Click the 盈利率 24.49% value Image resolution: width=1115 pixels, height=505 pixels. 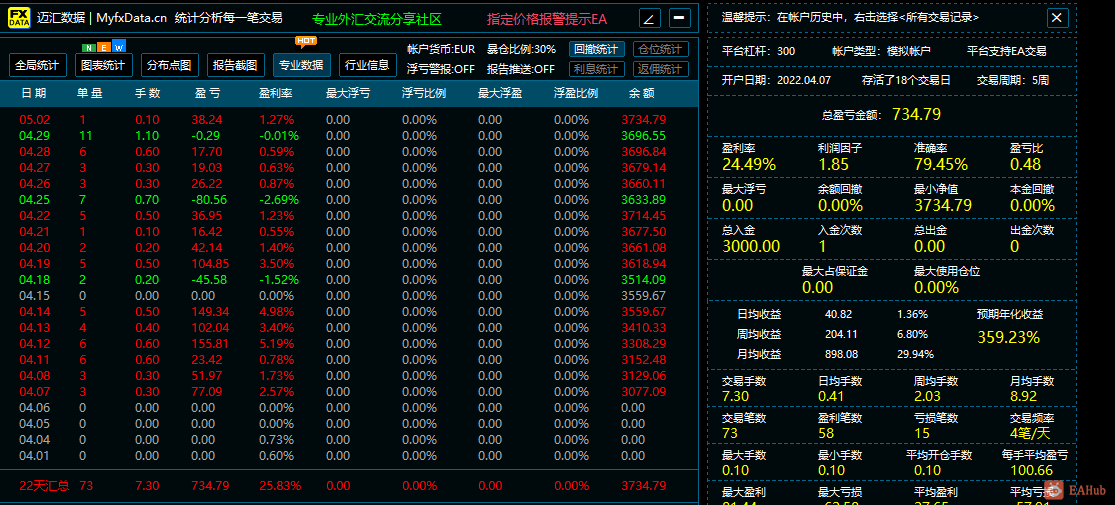[749, 164]
